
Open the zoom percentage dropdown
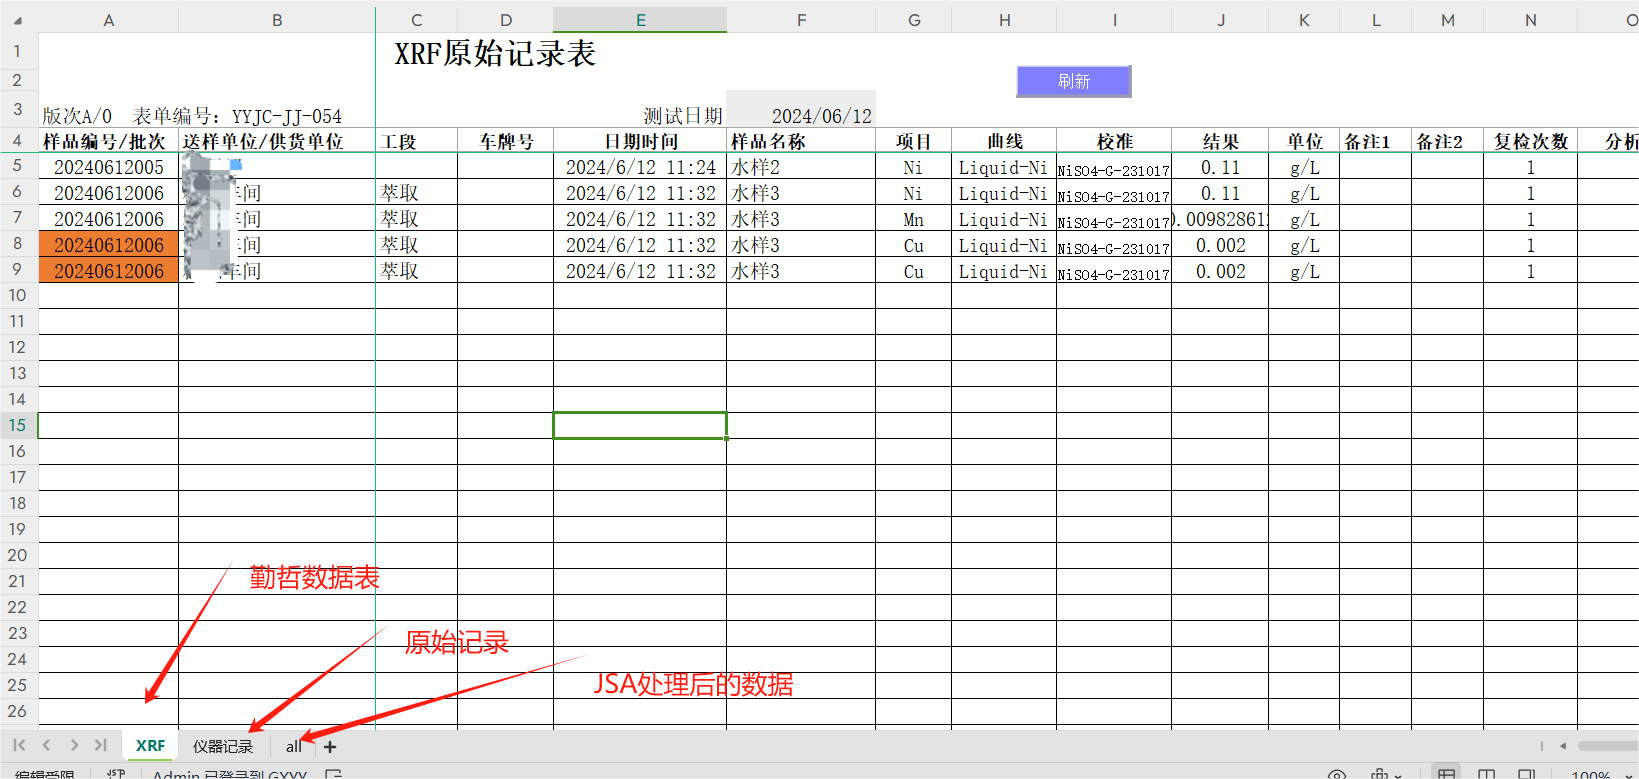(x=1629, y=775)
